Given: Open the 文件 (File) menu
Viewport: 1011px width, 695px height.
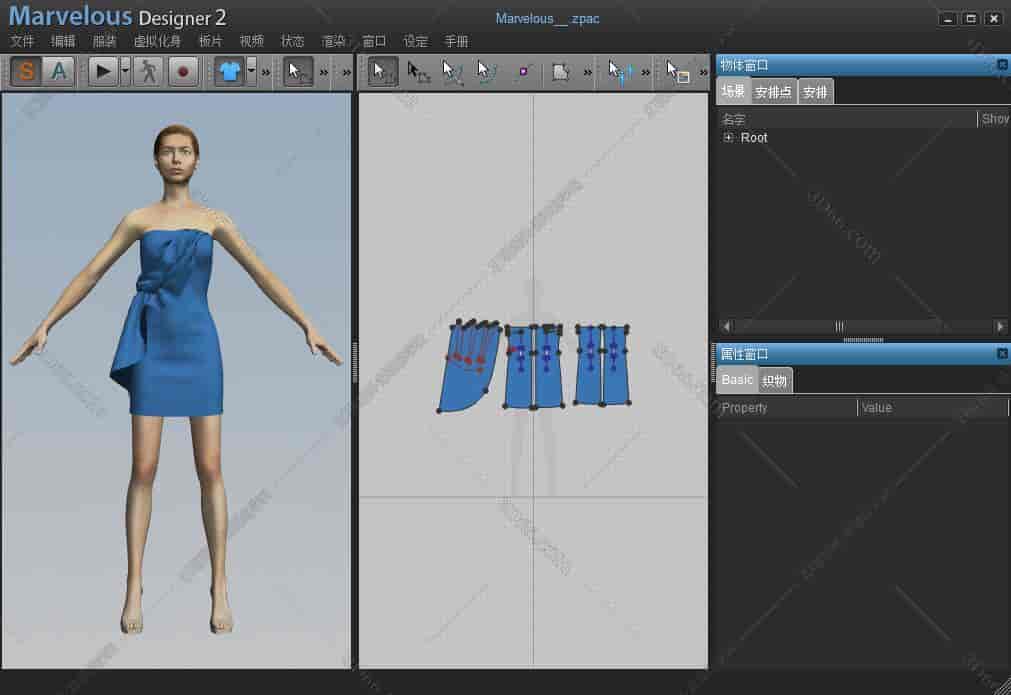Looking at the screenshot, I should (22, 42).
